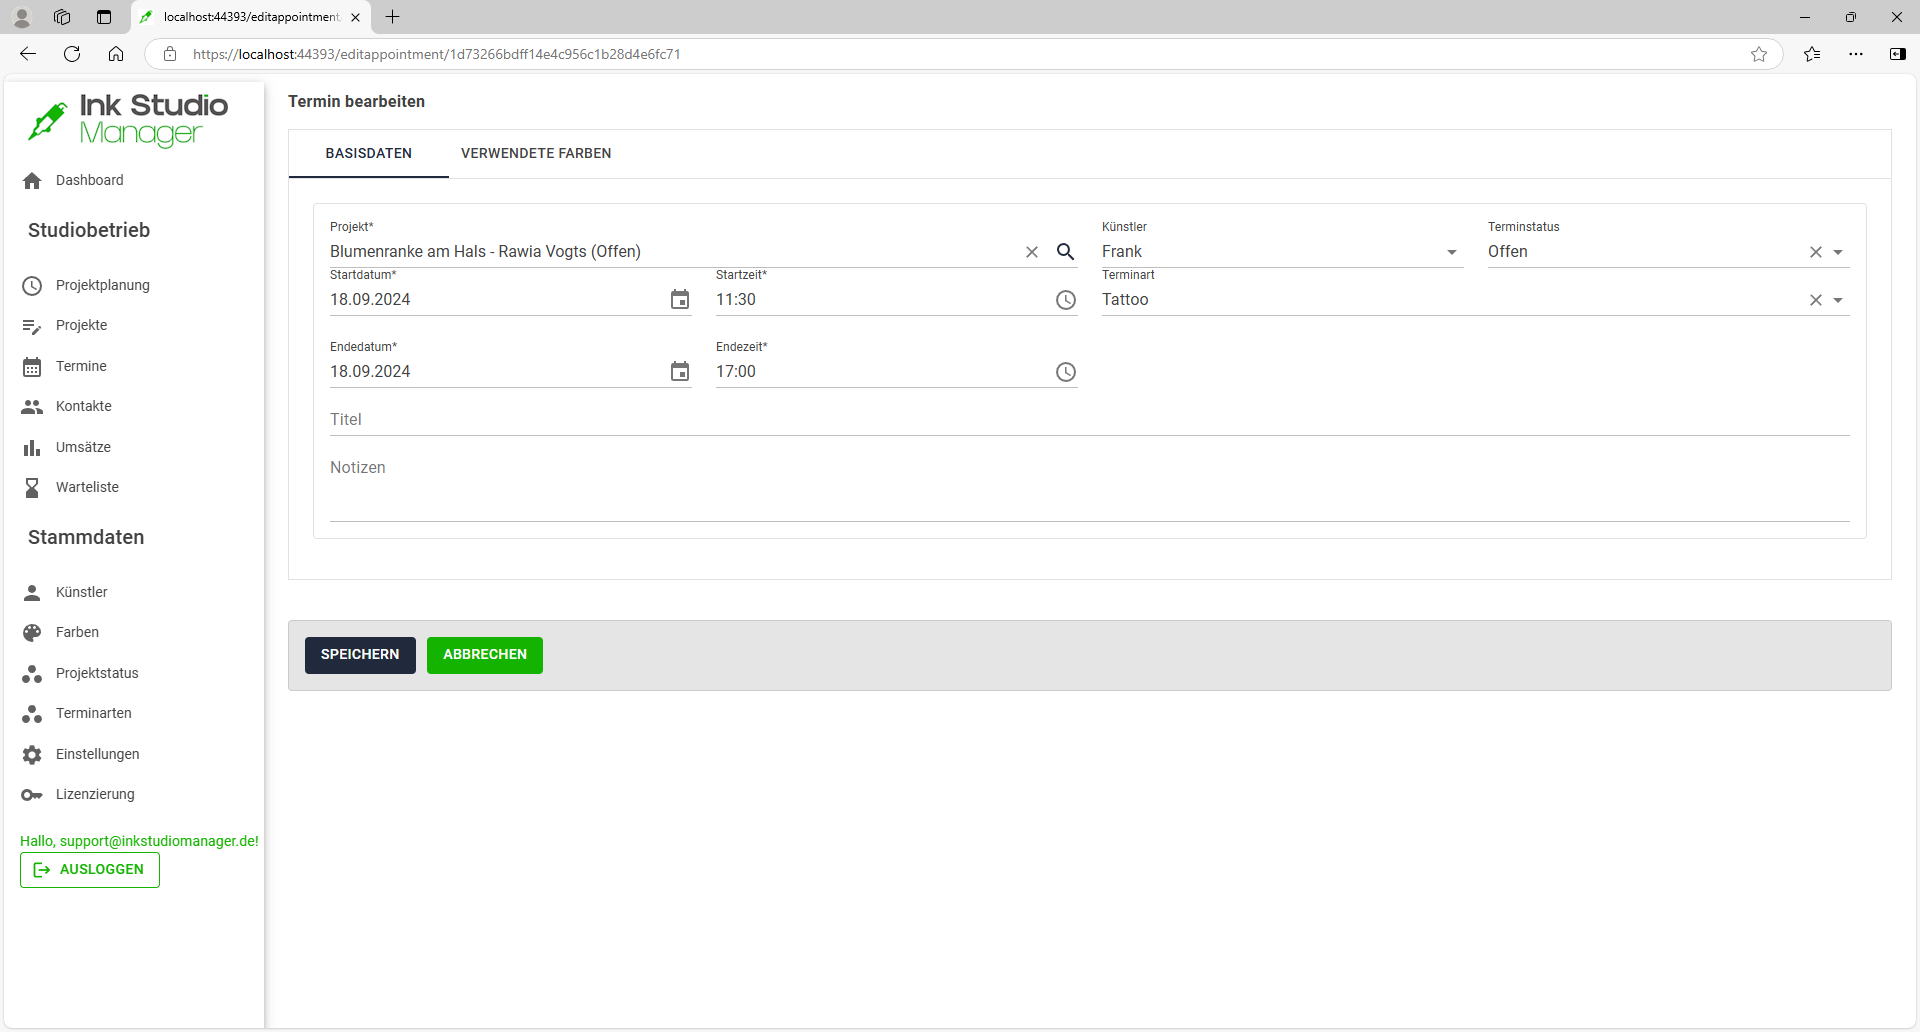Open the Endedatum calendar picker
The height and width of the screenshot is (1032, 1920).
pos(680,372)
